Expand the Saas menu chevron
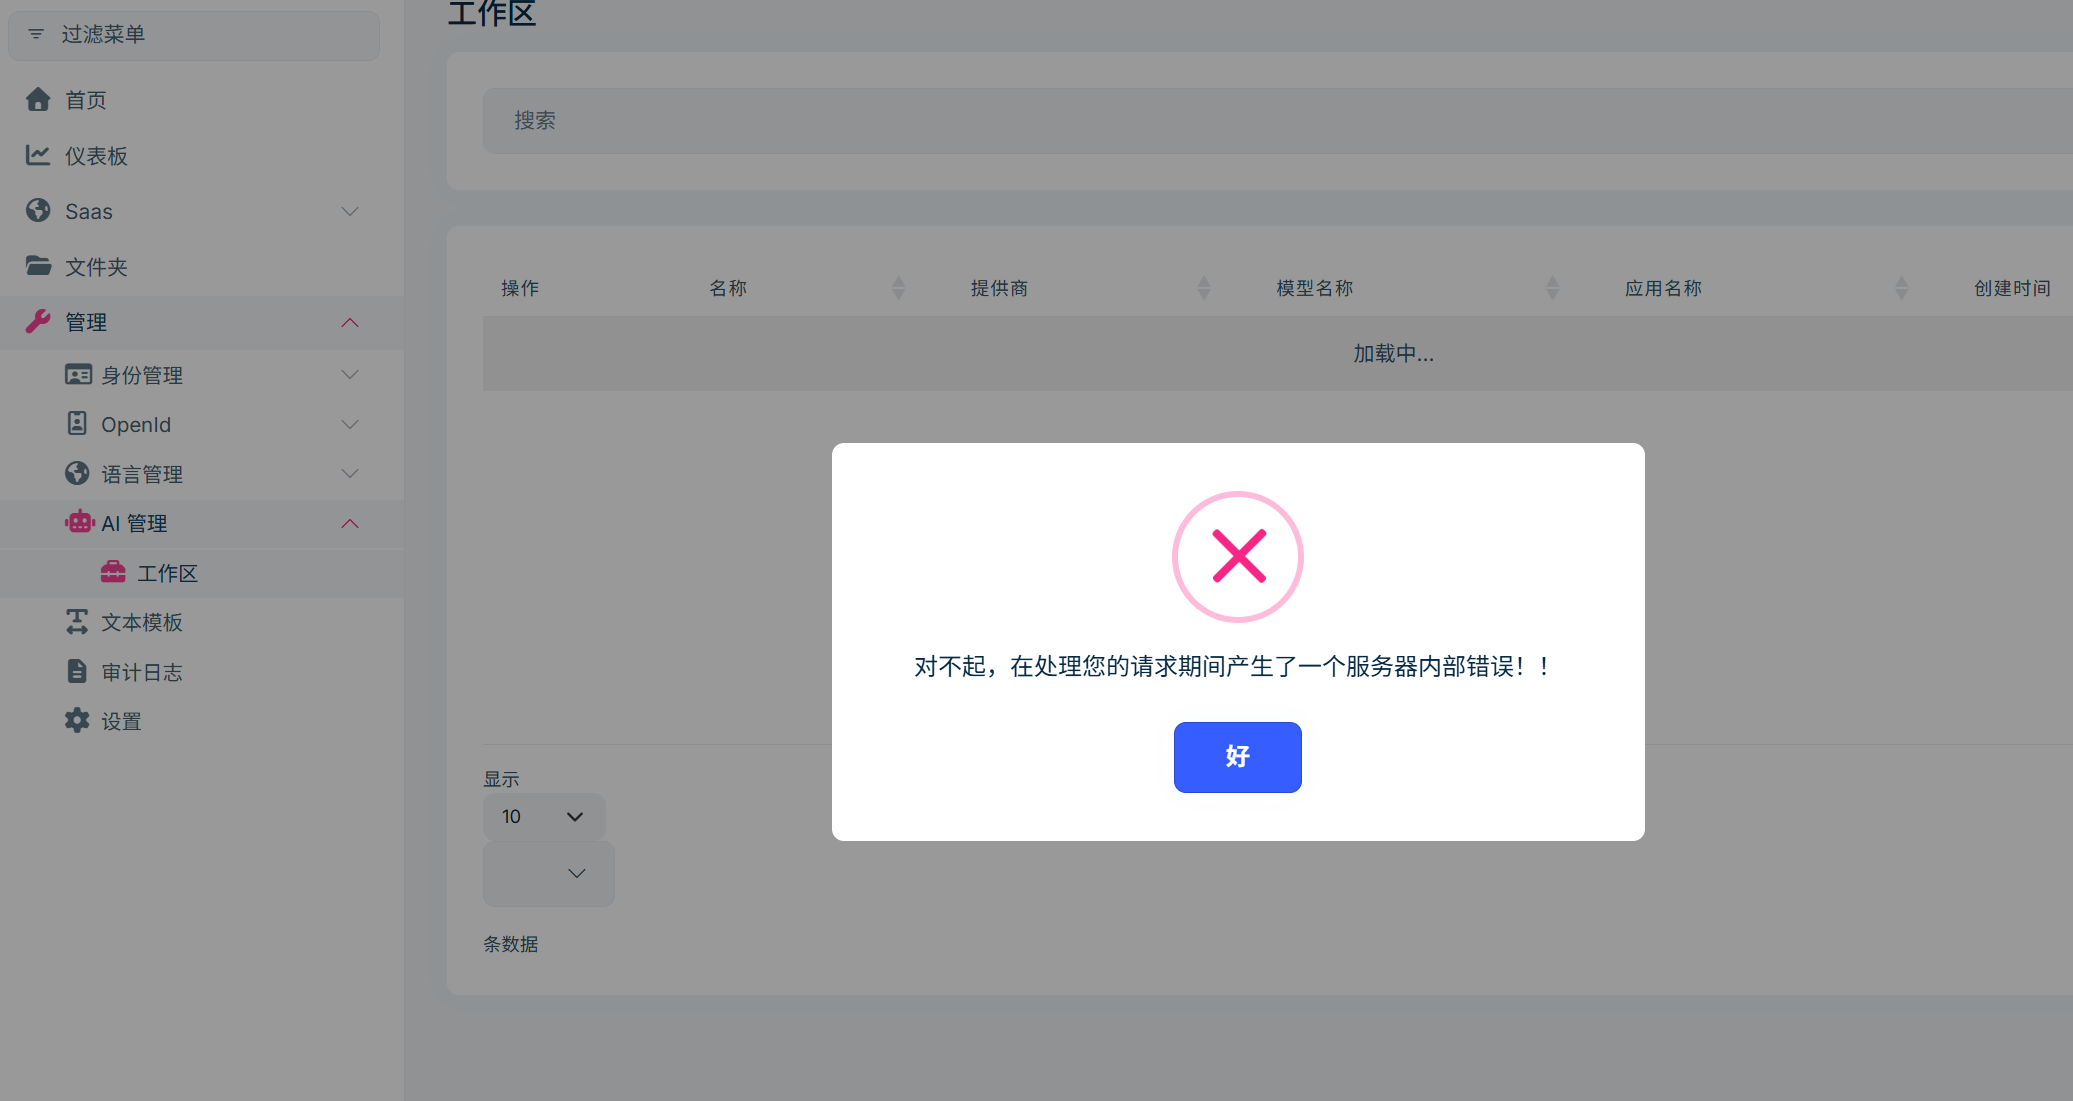The height and width of the screenshot is (1101, 2073). (x=350, y=211)
